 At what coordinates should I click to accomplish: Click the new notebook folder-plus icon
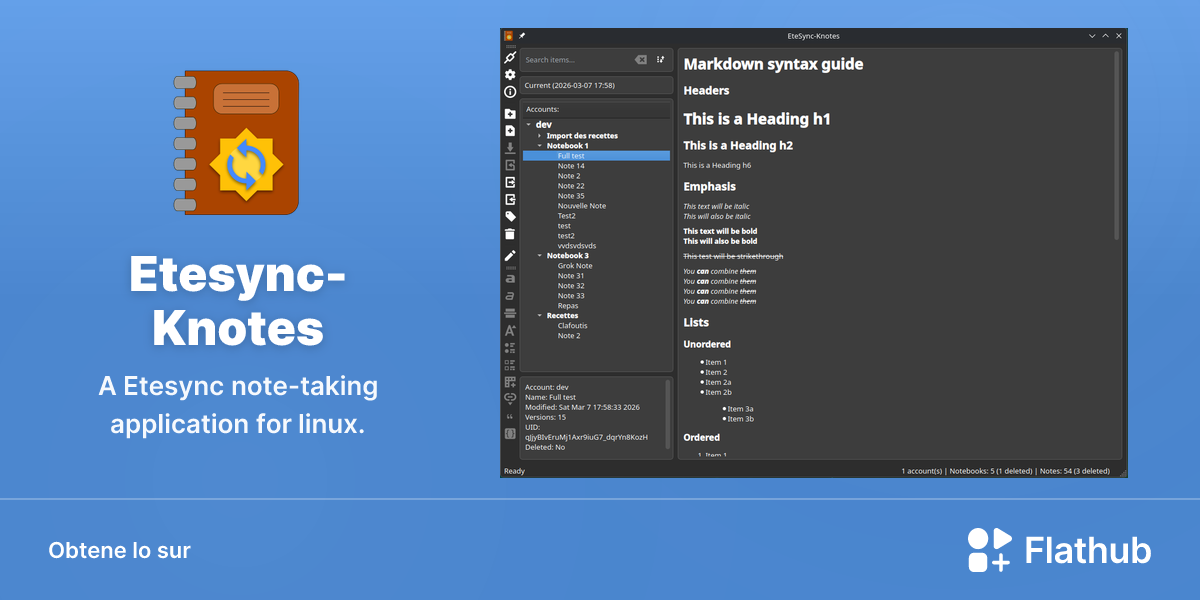click(x=510, y=114)
